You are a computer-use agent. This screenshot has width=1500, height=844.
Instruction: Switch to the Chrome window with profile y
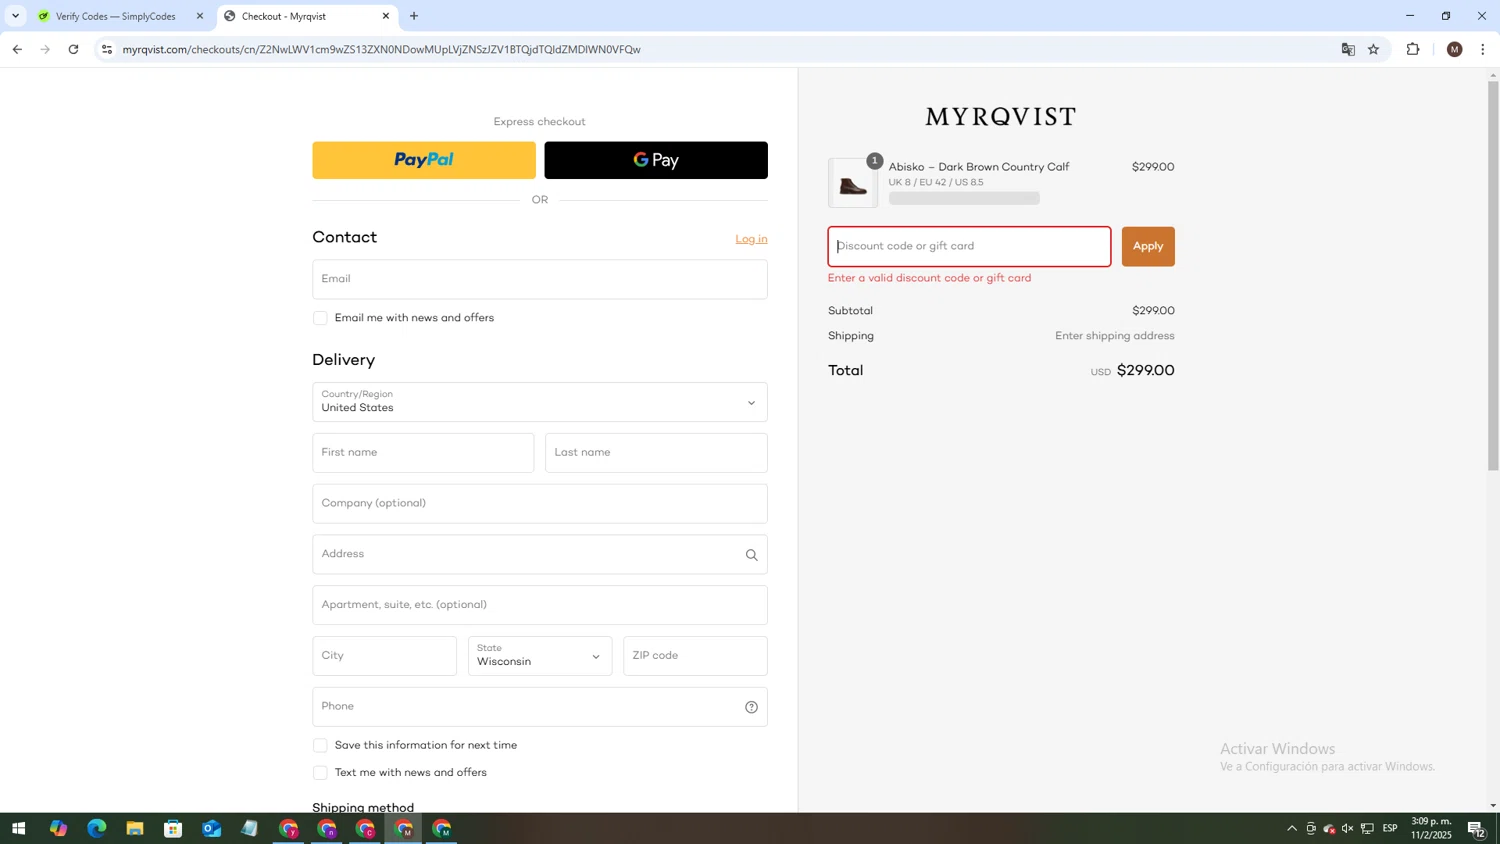(x=289, y=829)
